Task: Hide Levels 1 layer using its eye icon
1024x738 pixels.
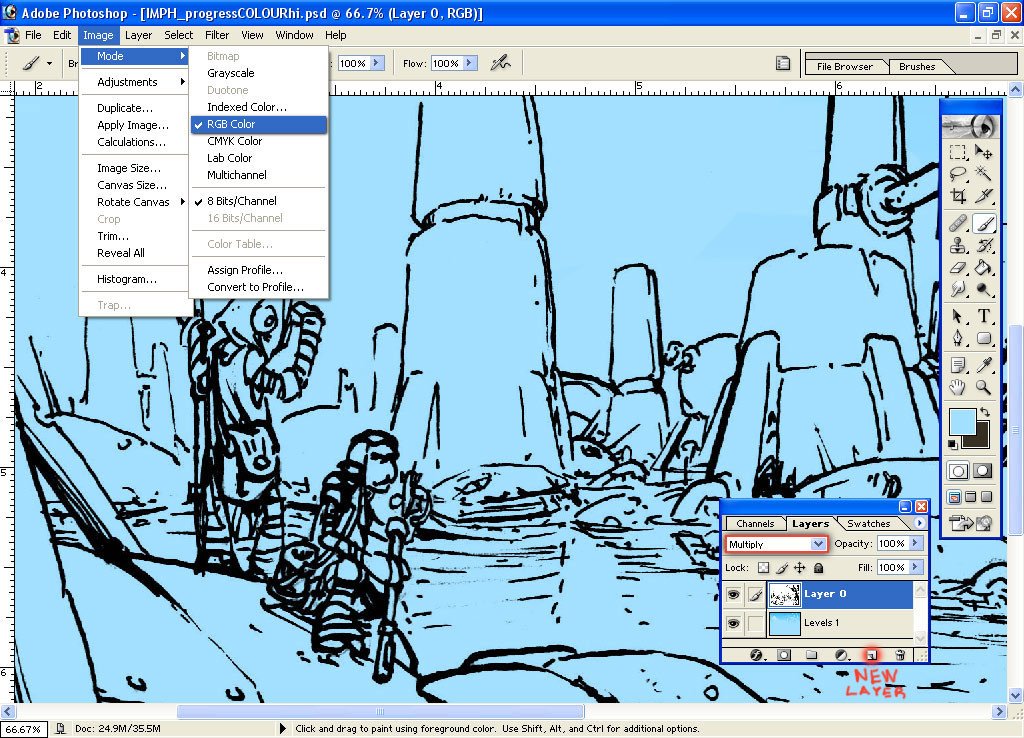Action: [733, 624]
